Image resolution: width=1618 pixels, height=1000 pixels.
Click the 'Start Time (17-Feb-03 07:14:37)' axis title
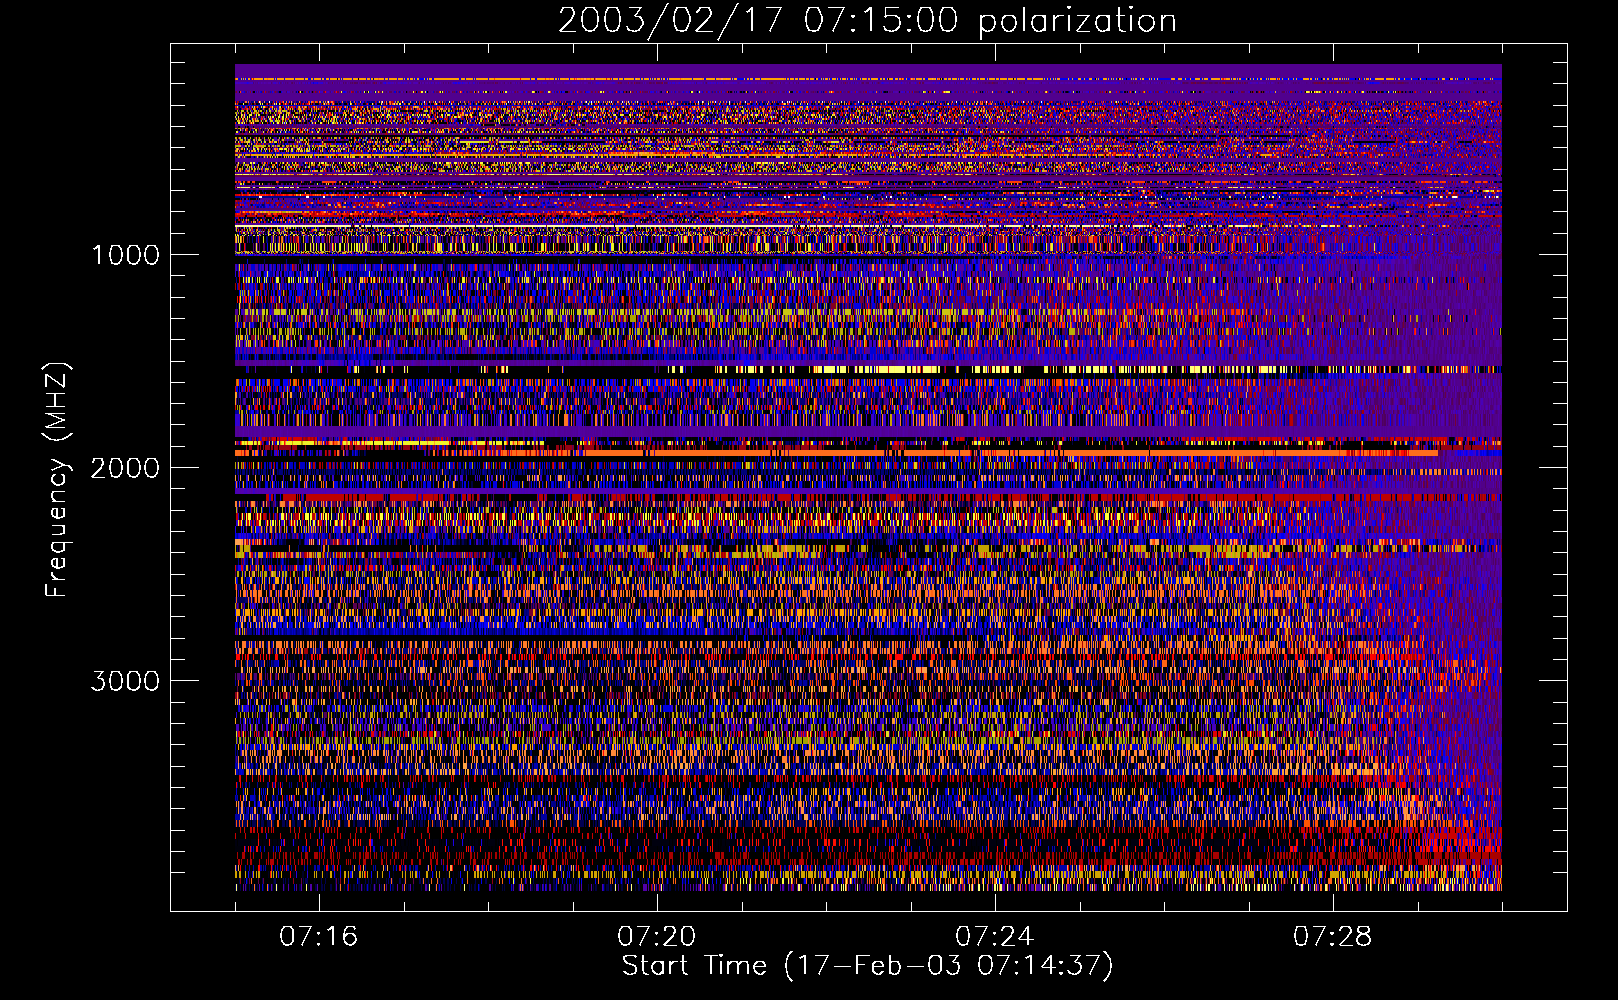[867, 966]
